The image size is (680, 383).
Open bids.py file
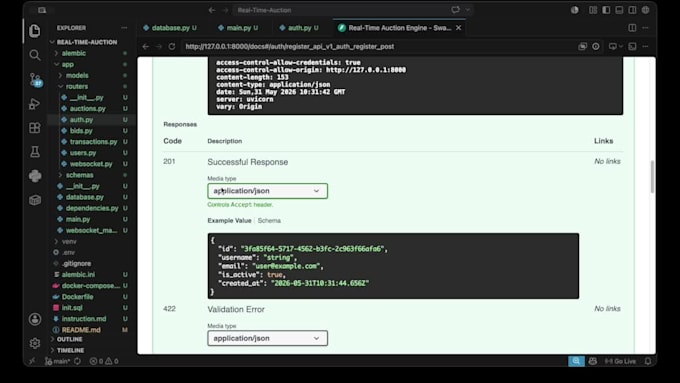coord(81,131)
